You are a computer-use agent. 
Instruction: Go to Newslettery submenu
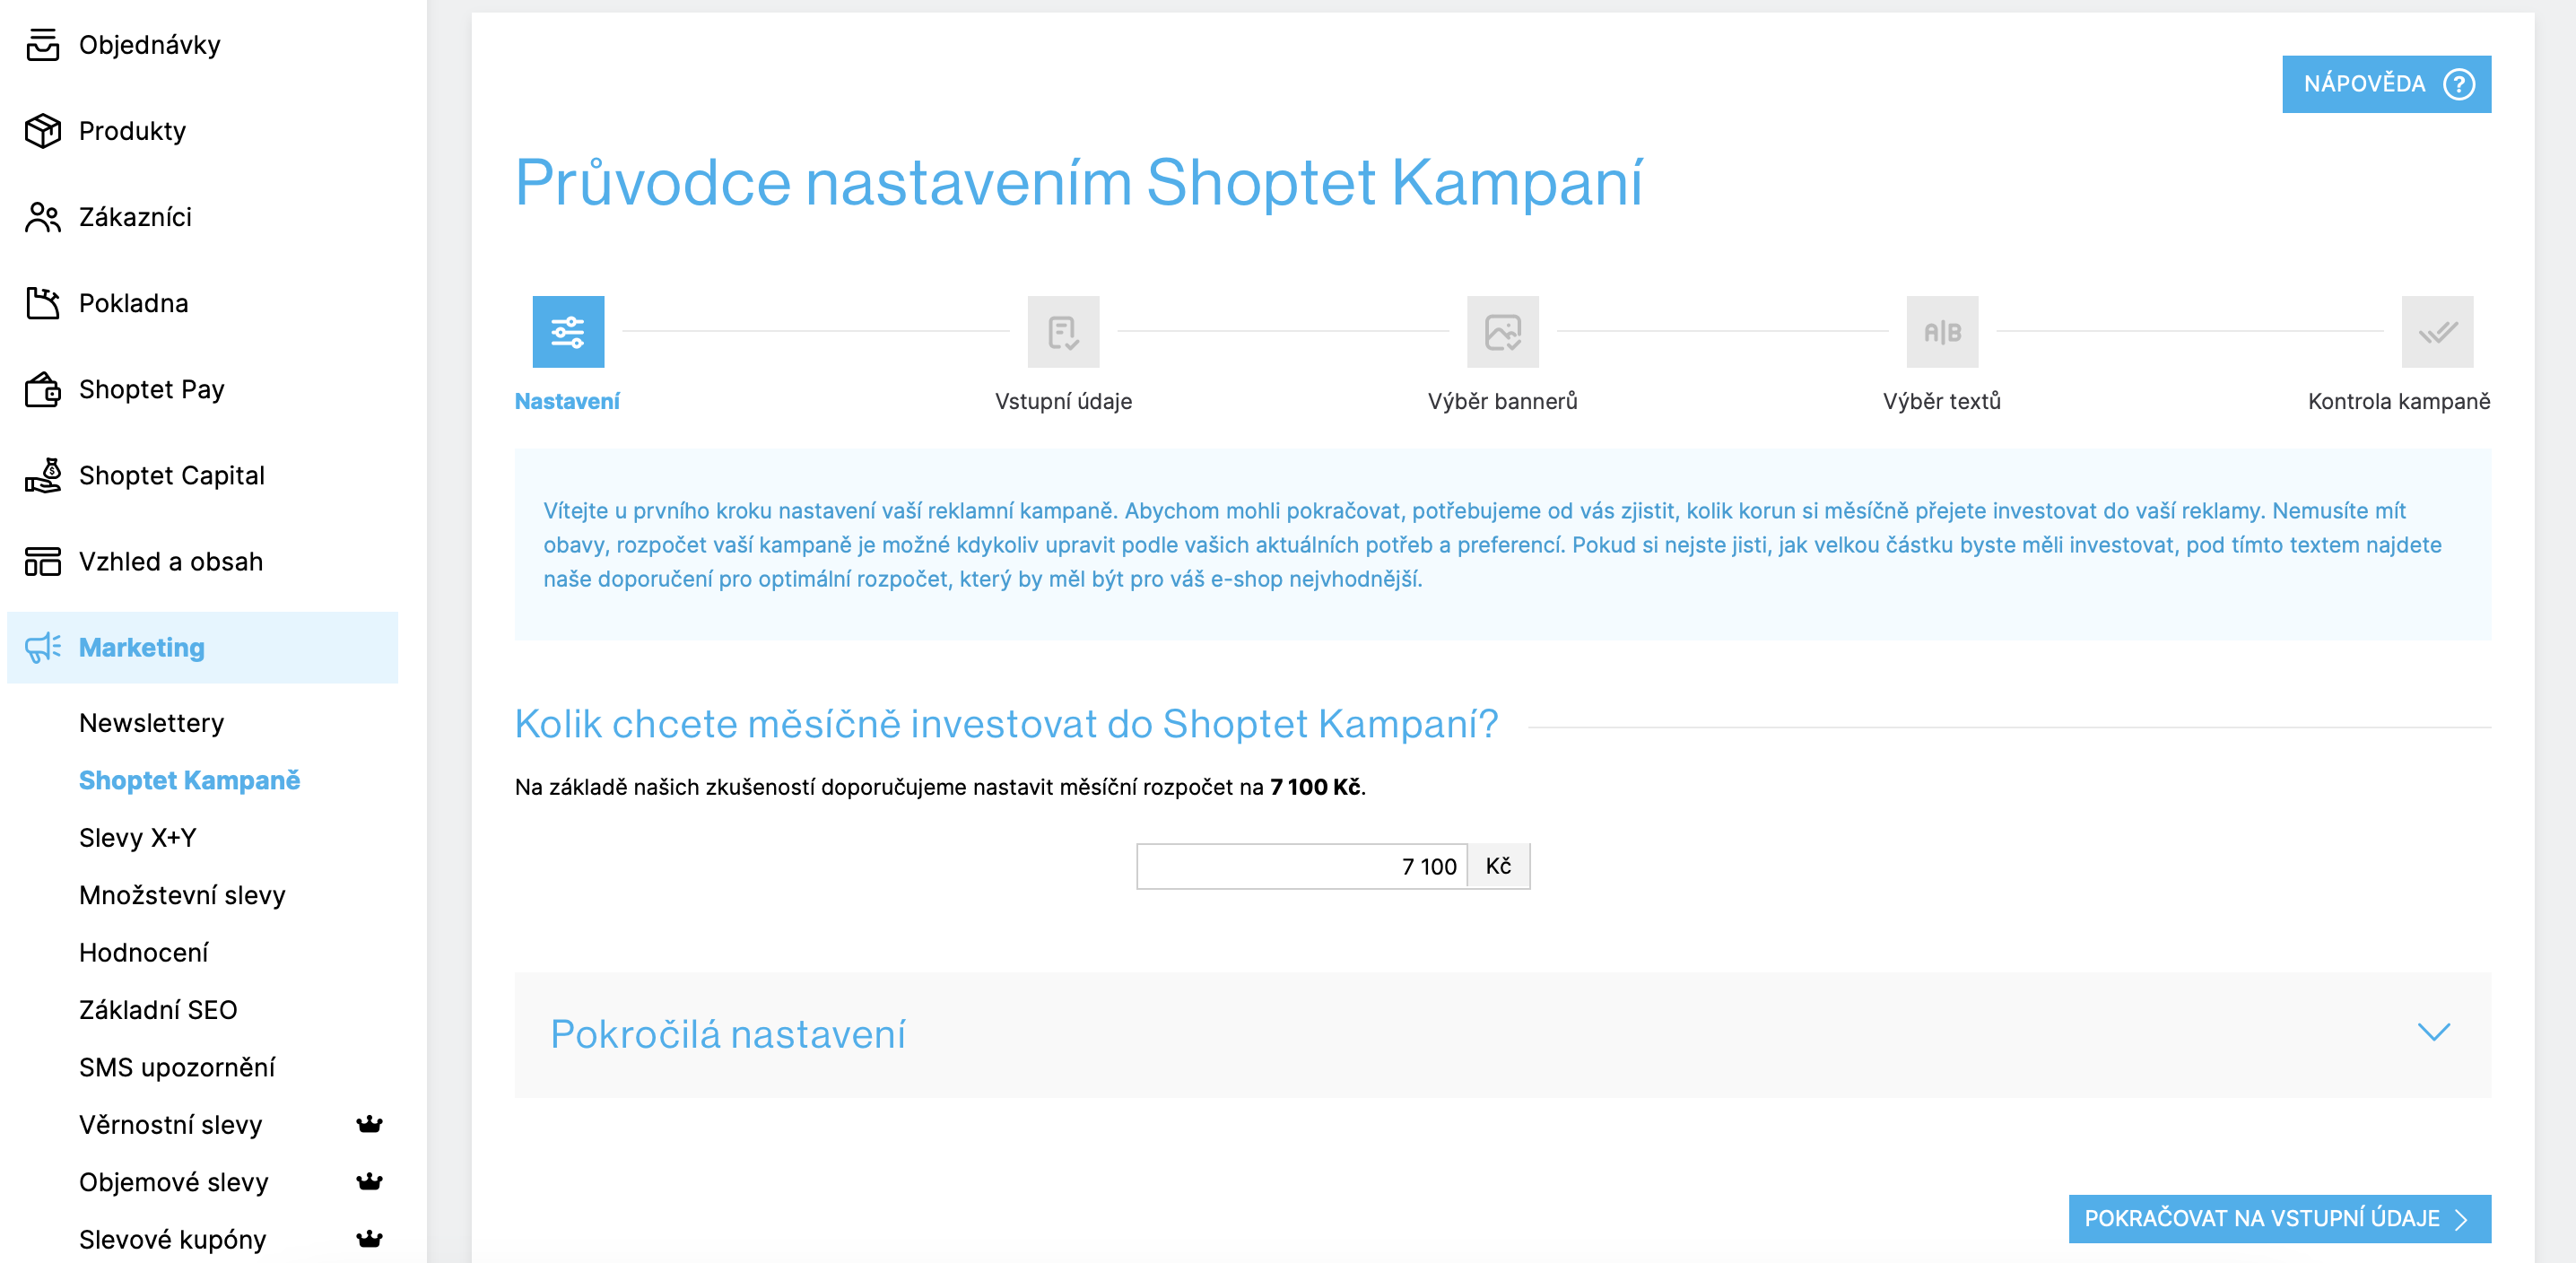(x=151, y=723)
